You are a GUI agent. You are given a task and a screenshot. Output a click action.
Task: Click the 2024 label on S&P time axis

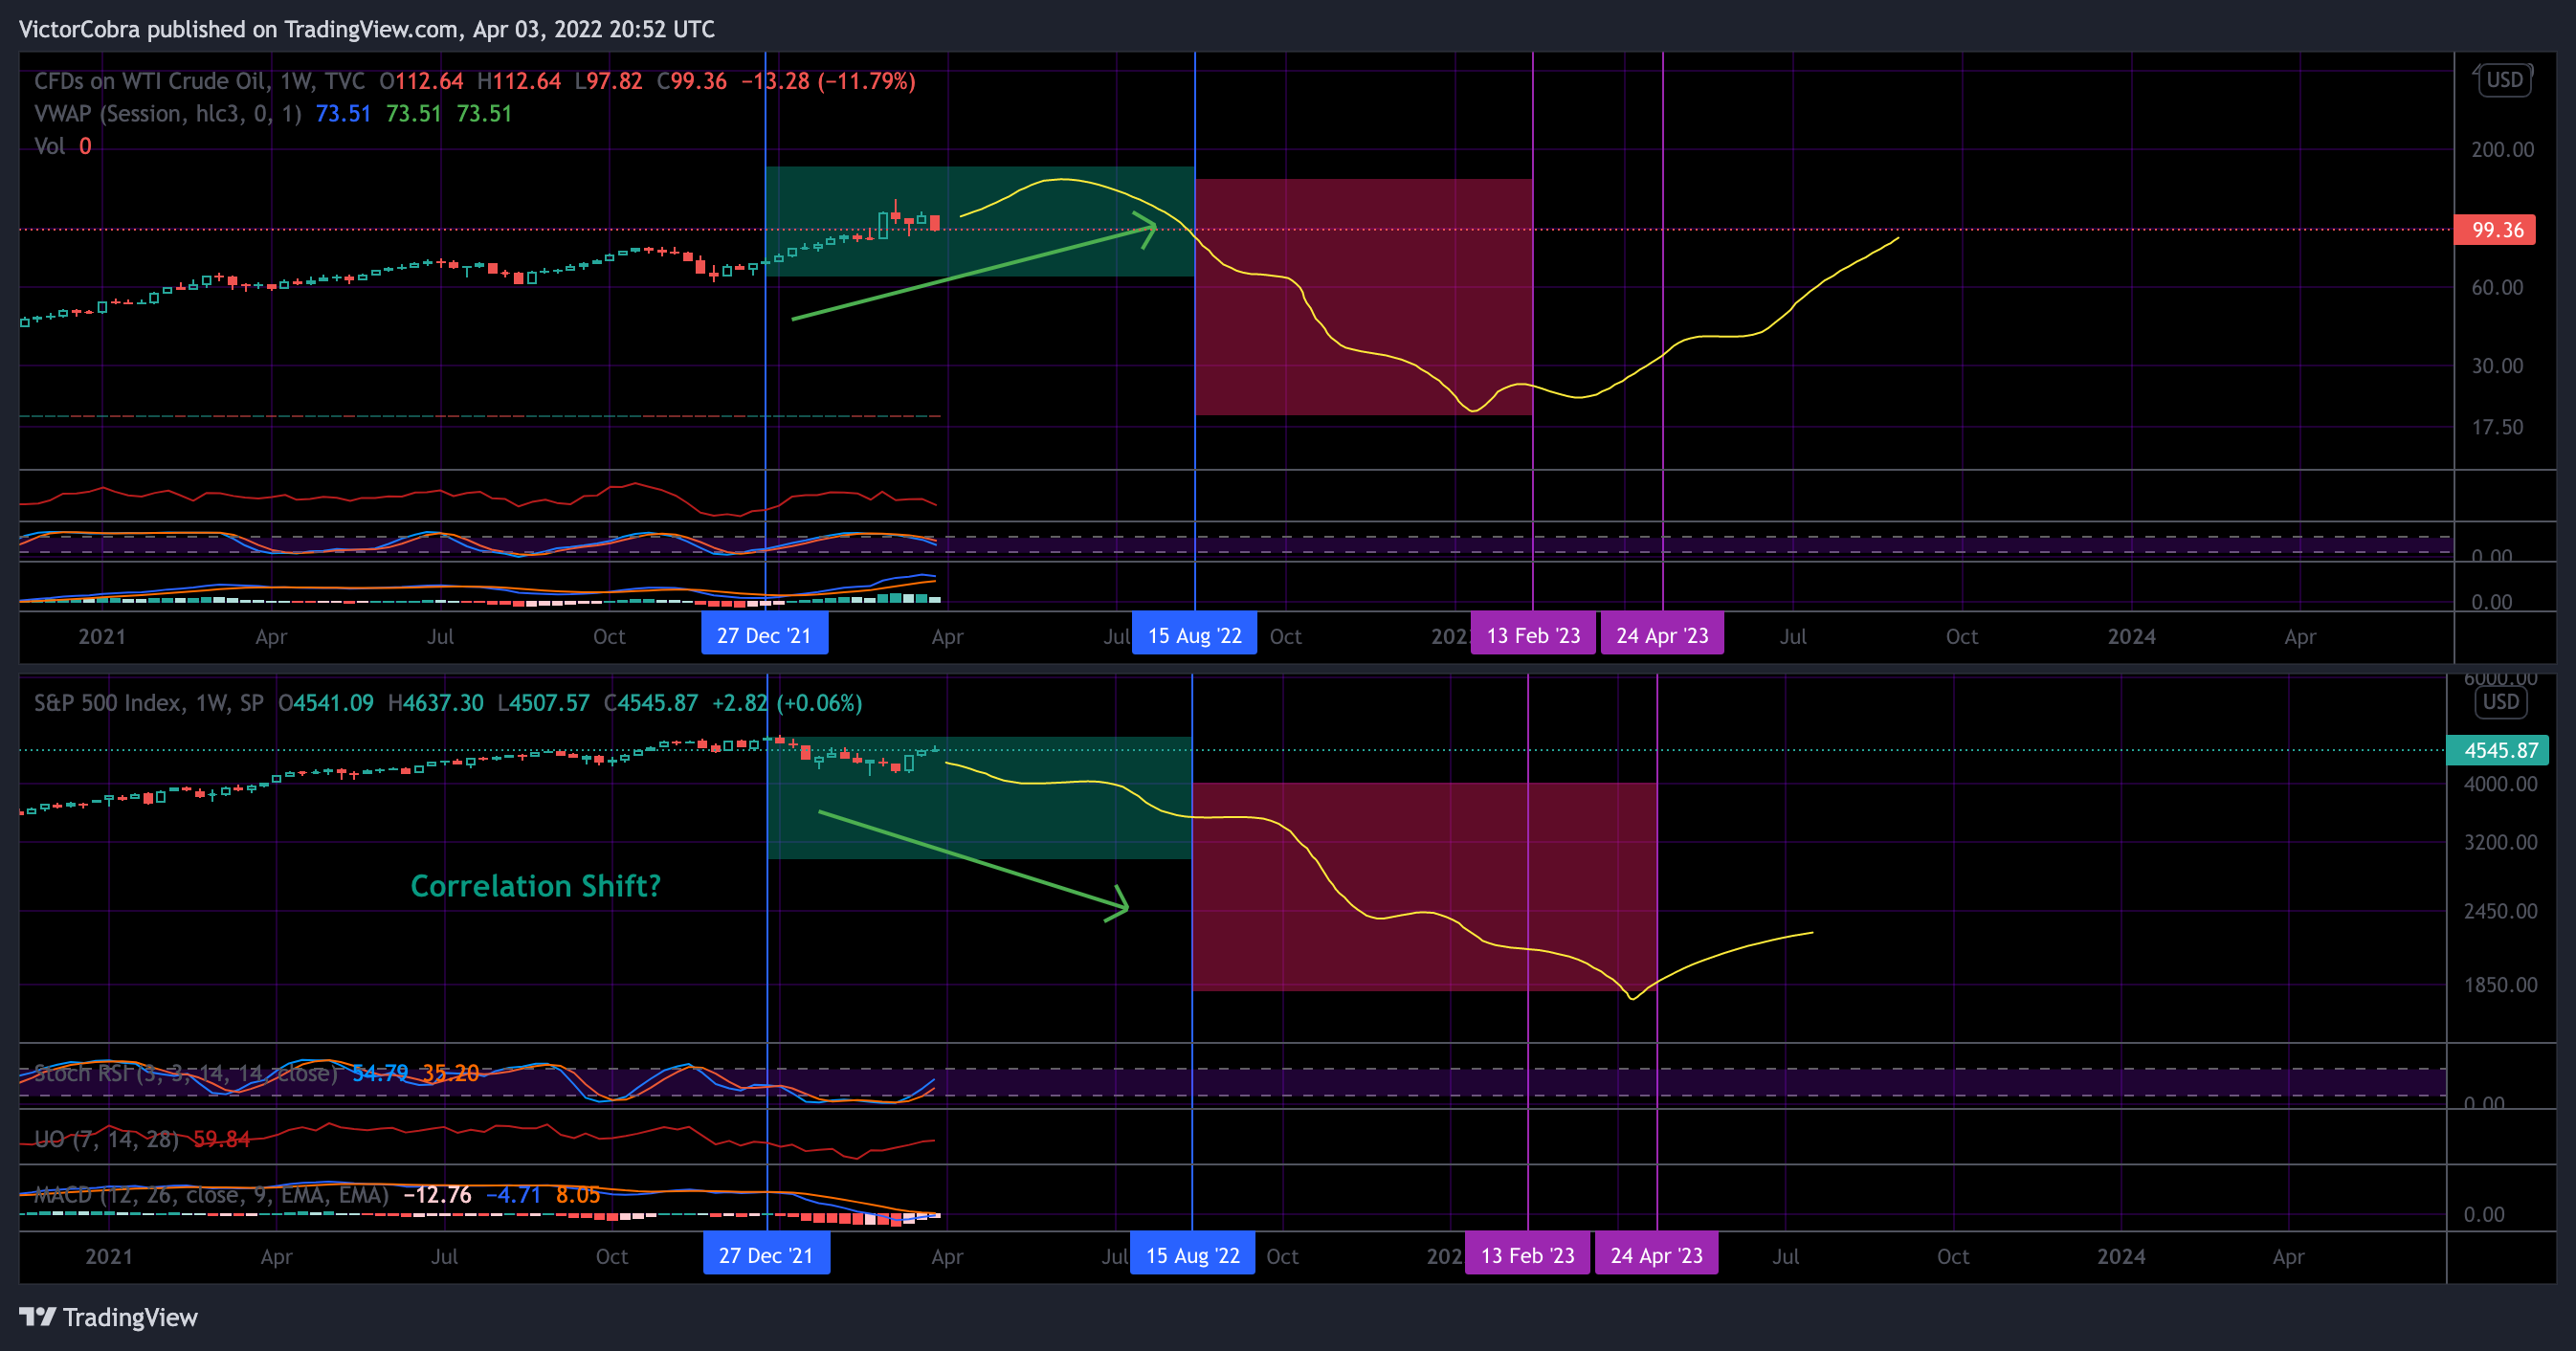coord(2121,1257)
